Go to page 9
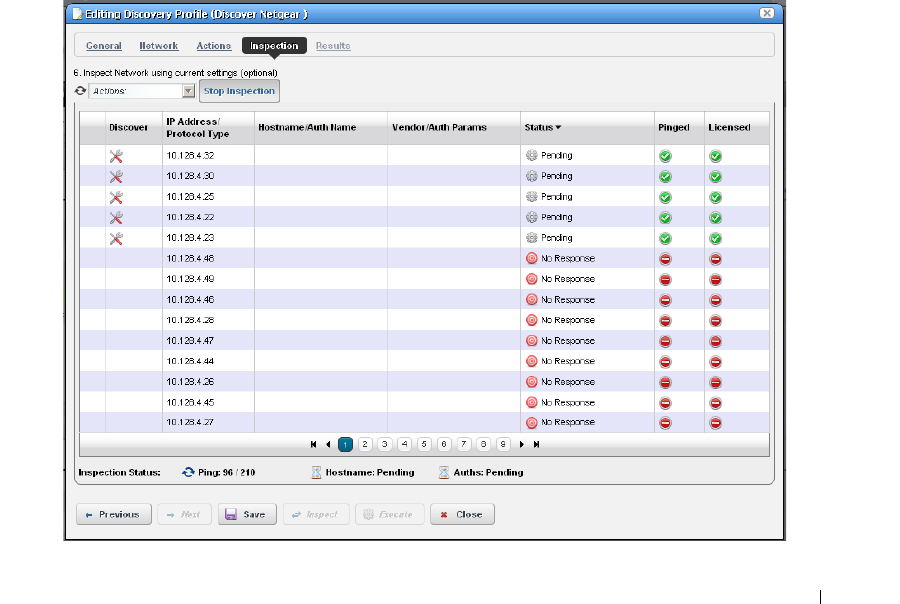The image size is (900, 604). point(503,444)
